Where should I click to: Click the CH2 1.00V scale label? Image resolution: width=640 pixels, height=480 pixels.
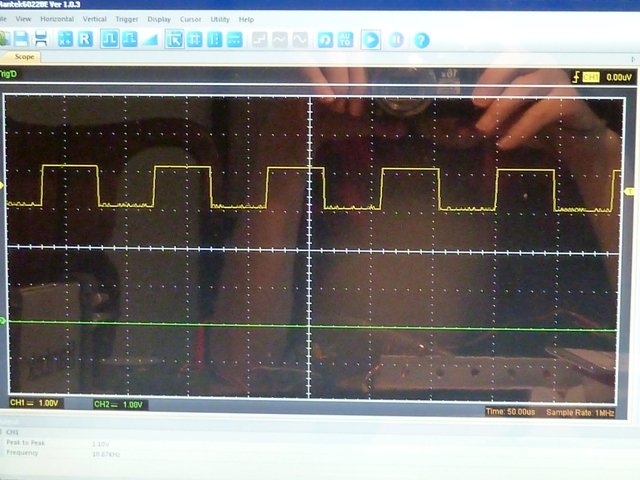(118, 404)
